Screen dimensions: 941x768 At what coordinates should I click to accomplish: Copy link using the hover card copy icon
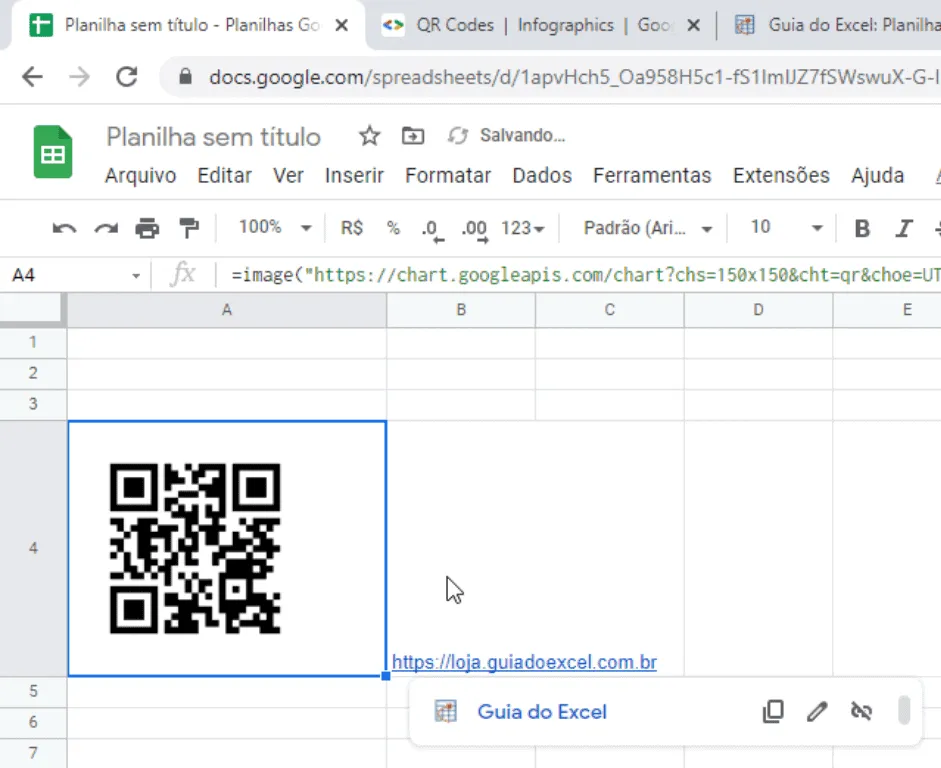(773, 712)
